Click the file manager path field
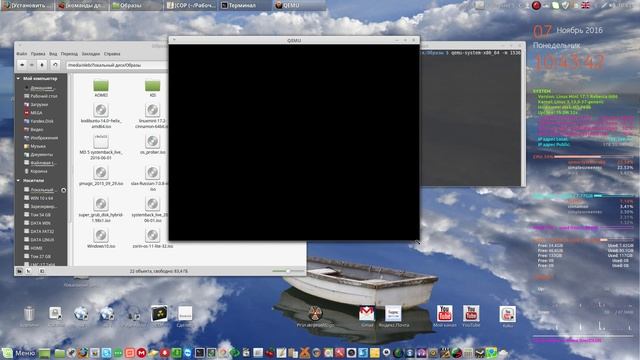The height and width of the screenshot is (360, 640). pos(117,65)
